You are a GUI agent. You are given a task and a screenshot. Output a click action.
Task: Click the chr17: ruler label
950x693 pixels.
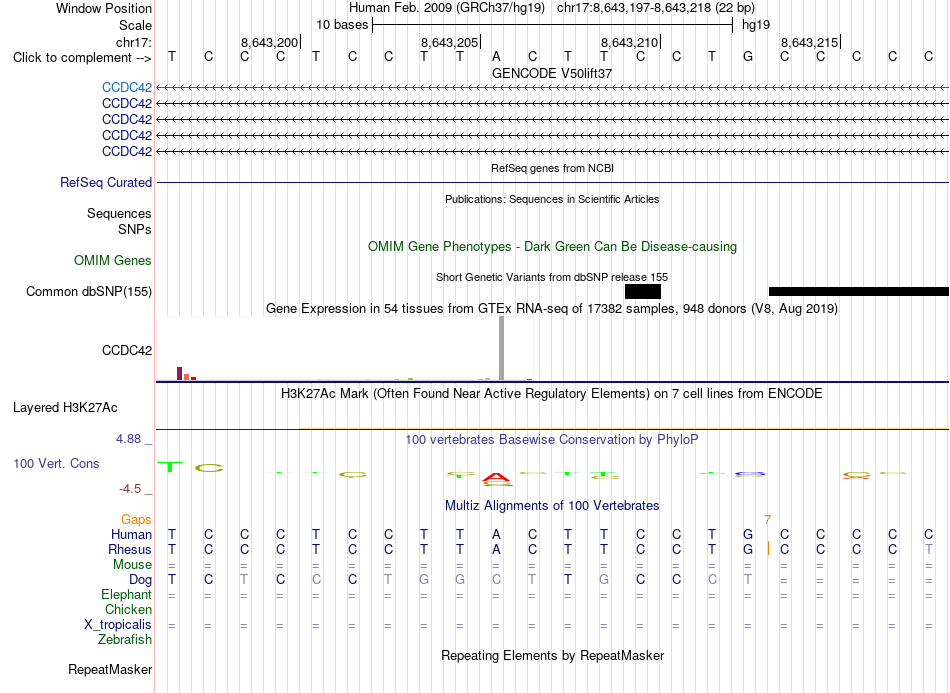(x=134, y=42)
